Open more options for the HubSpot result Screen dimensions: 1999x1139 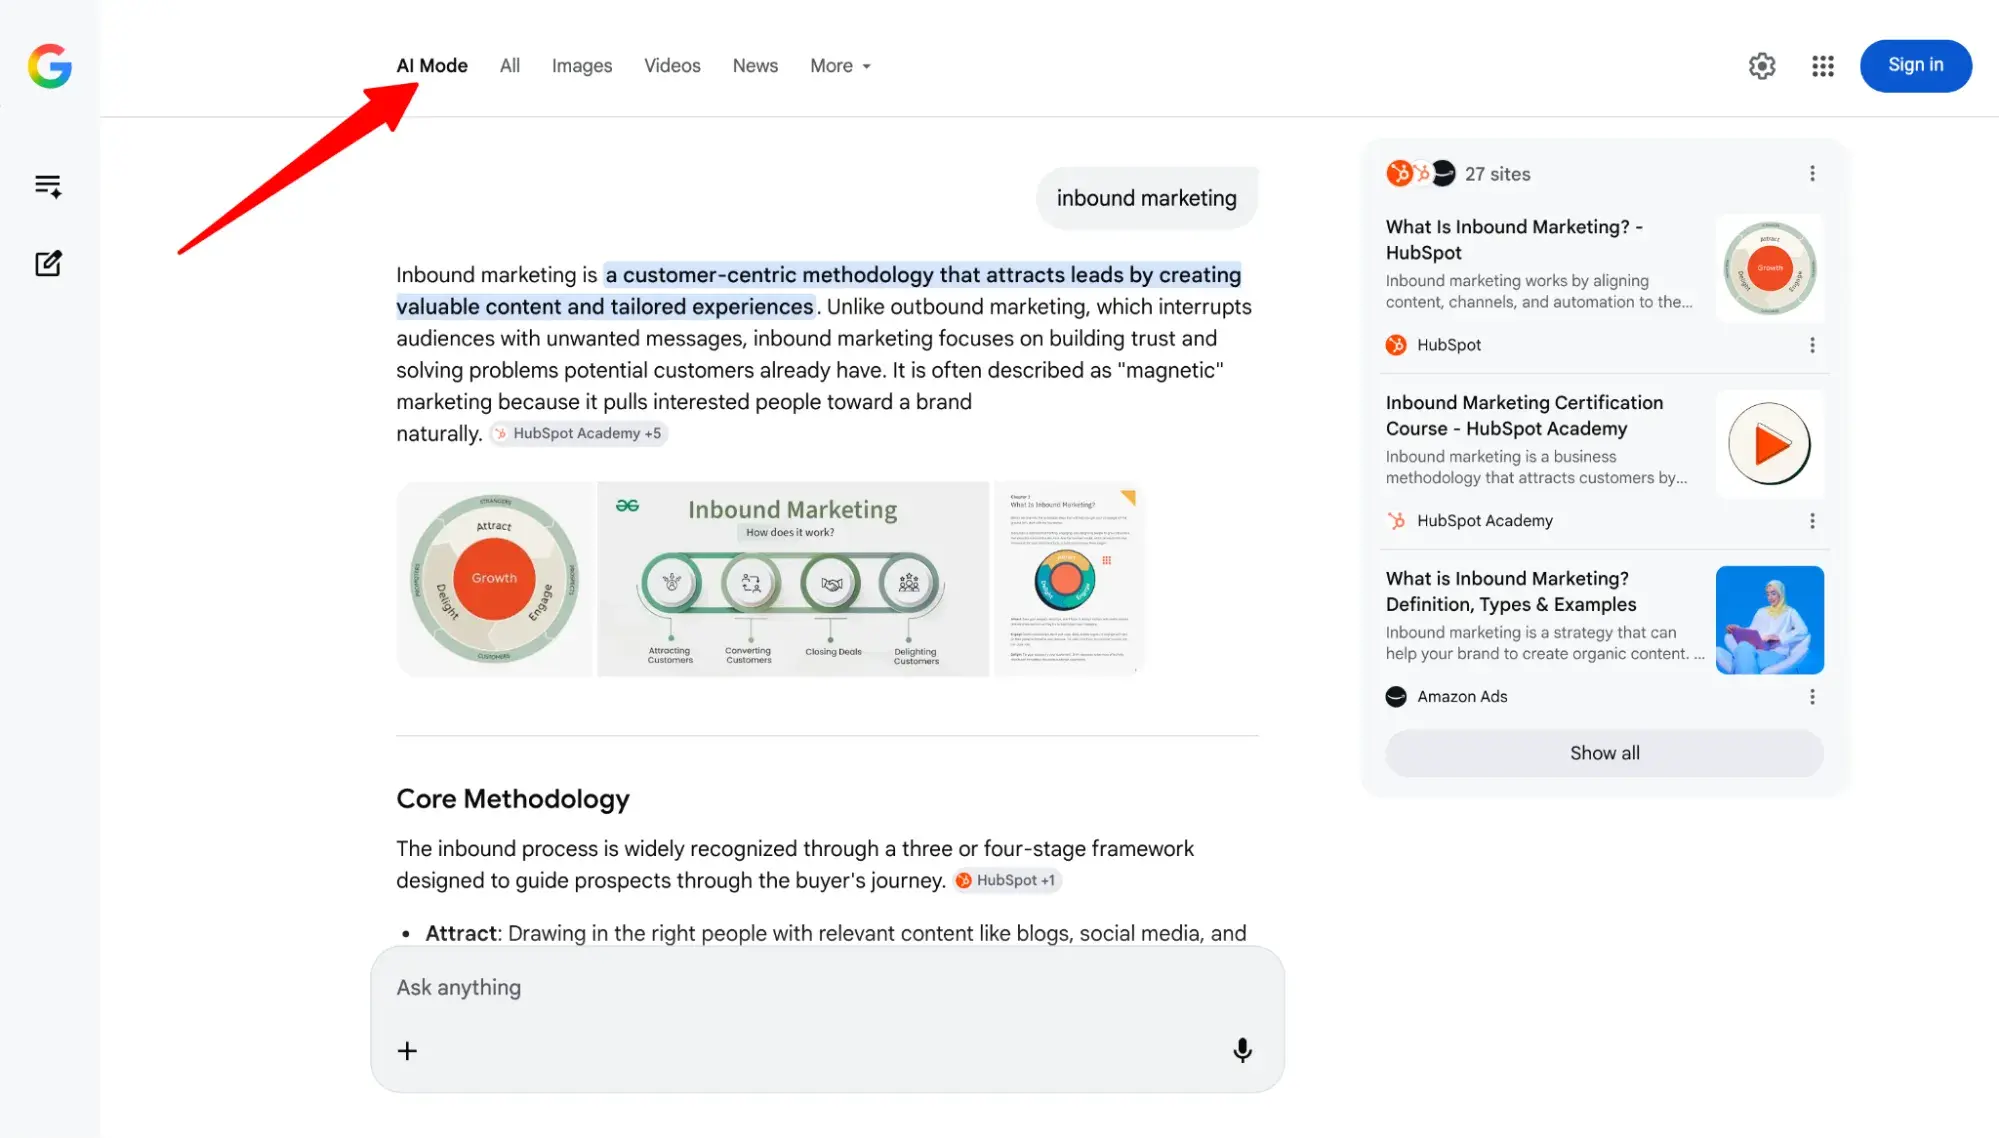(x=1811, y=345)
